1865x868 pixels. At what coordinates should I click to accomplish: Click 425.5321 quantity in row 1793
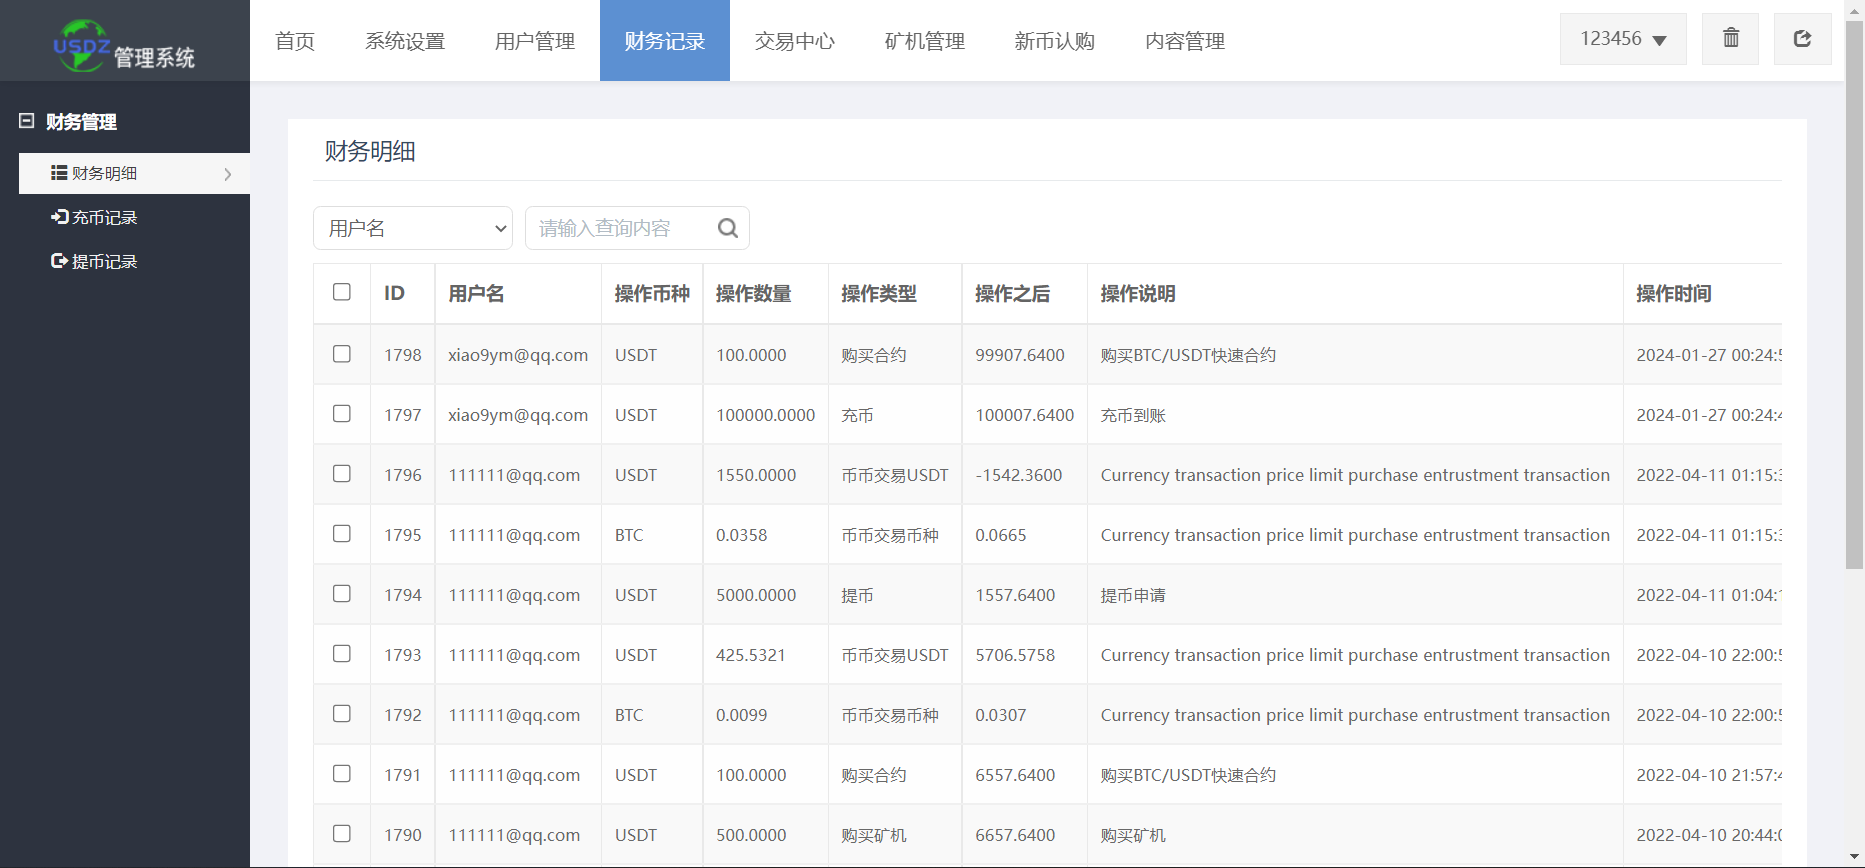[x=751, y=655]
